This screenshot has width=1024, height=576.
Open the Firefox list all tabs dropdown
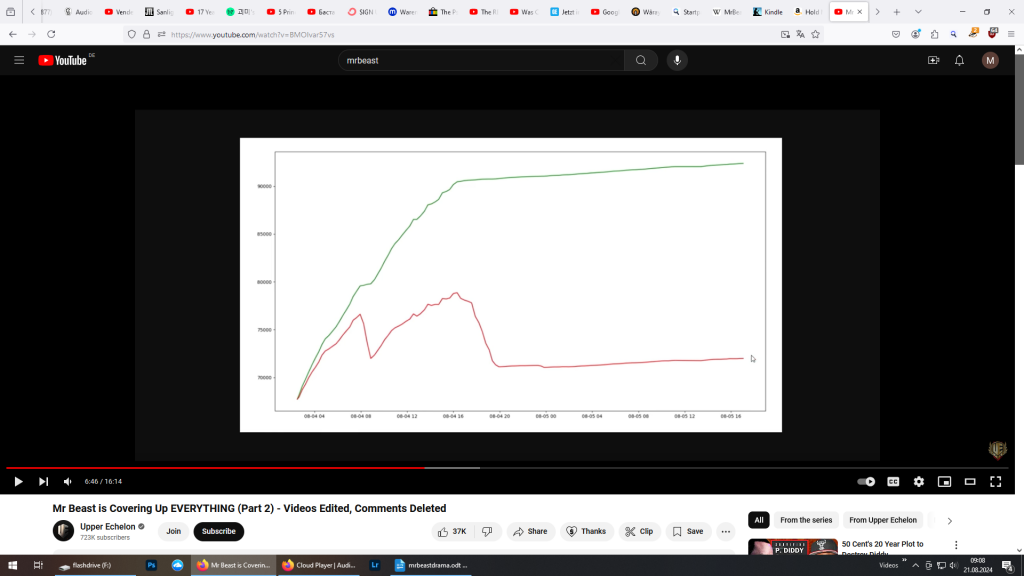918,12
